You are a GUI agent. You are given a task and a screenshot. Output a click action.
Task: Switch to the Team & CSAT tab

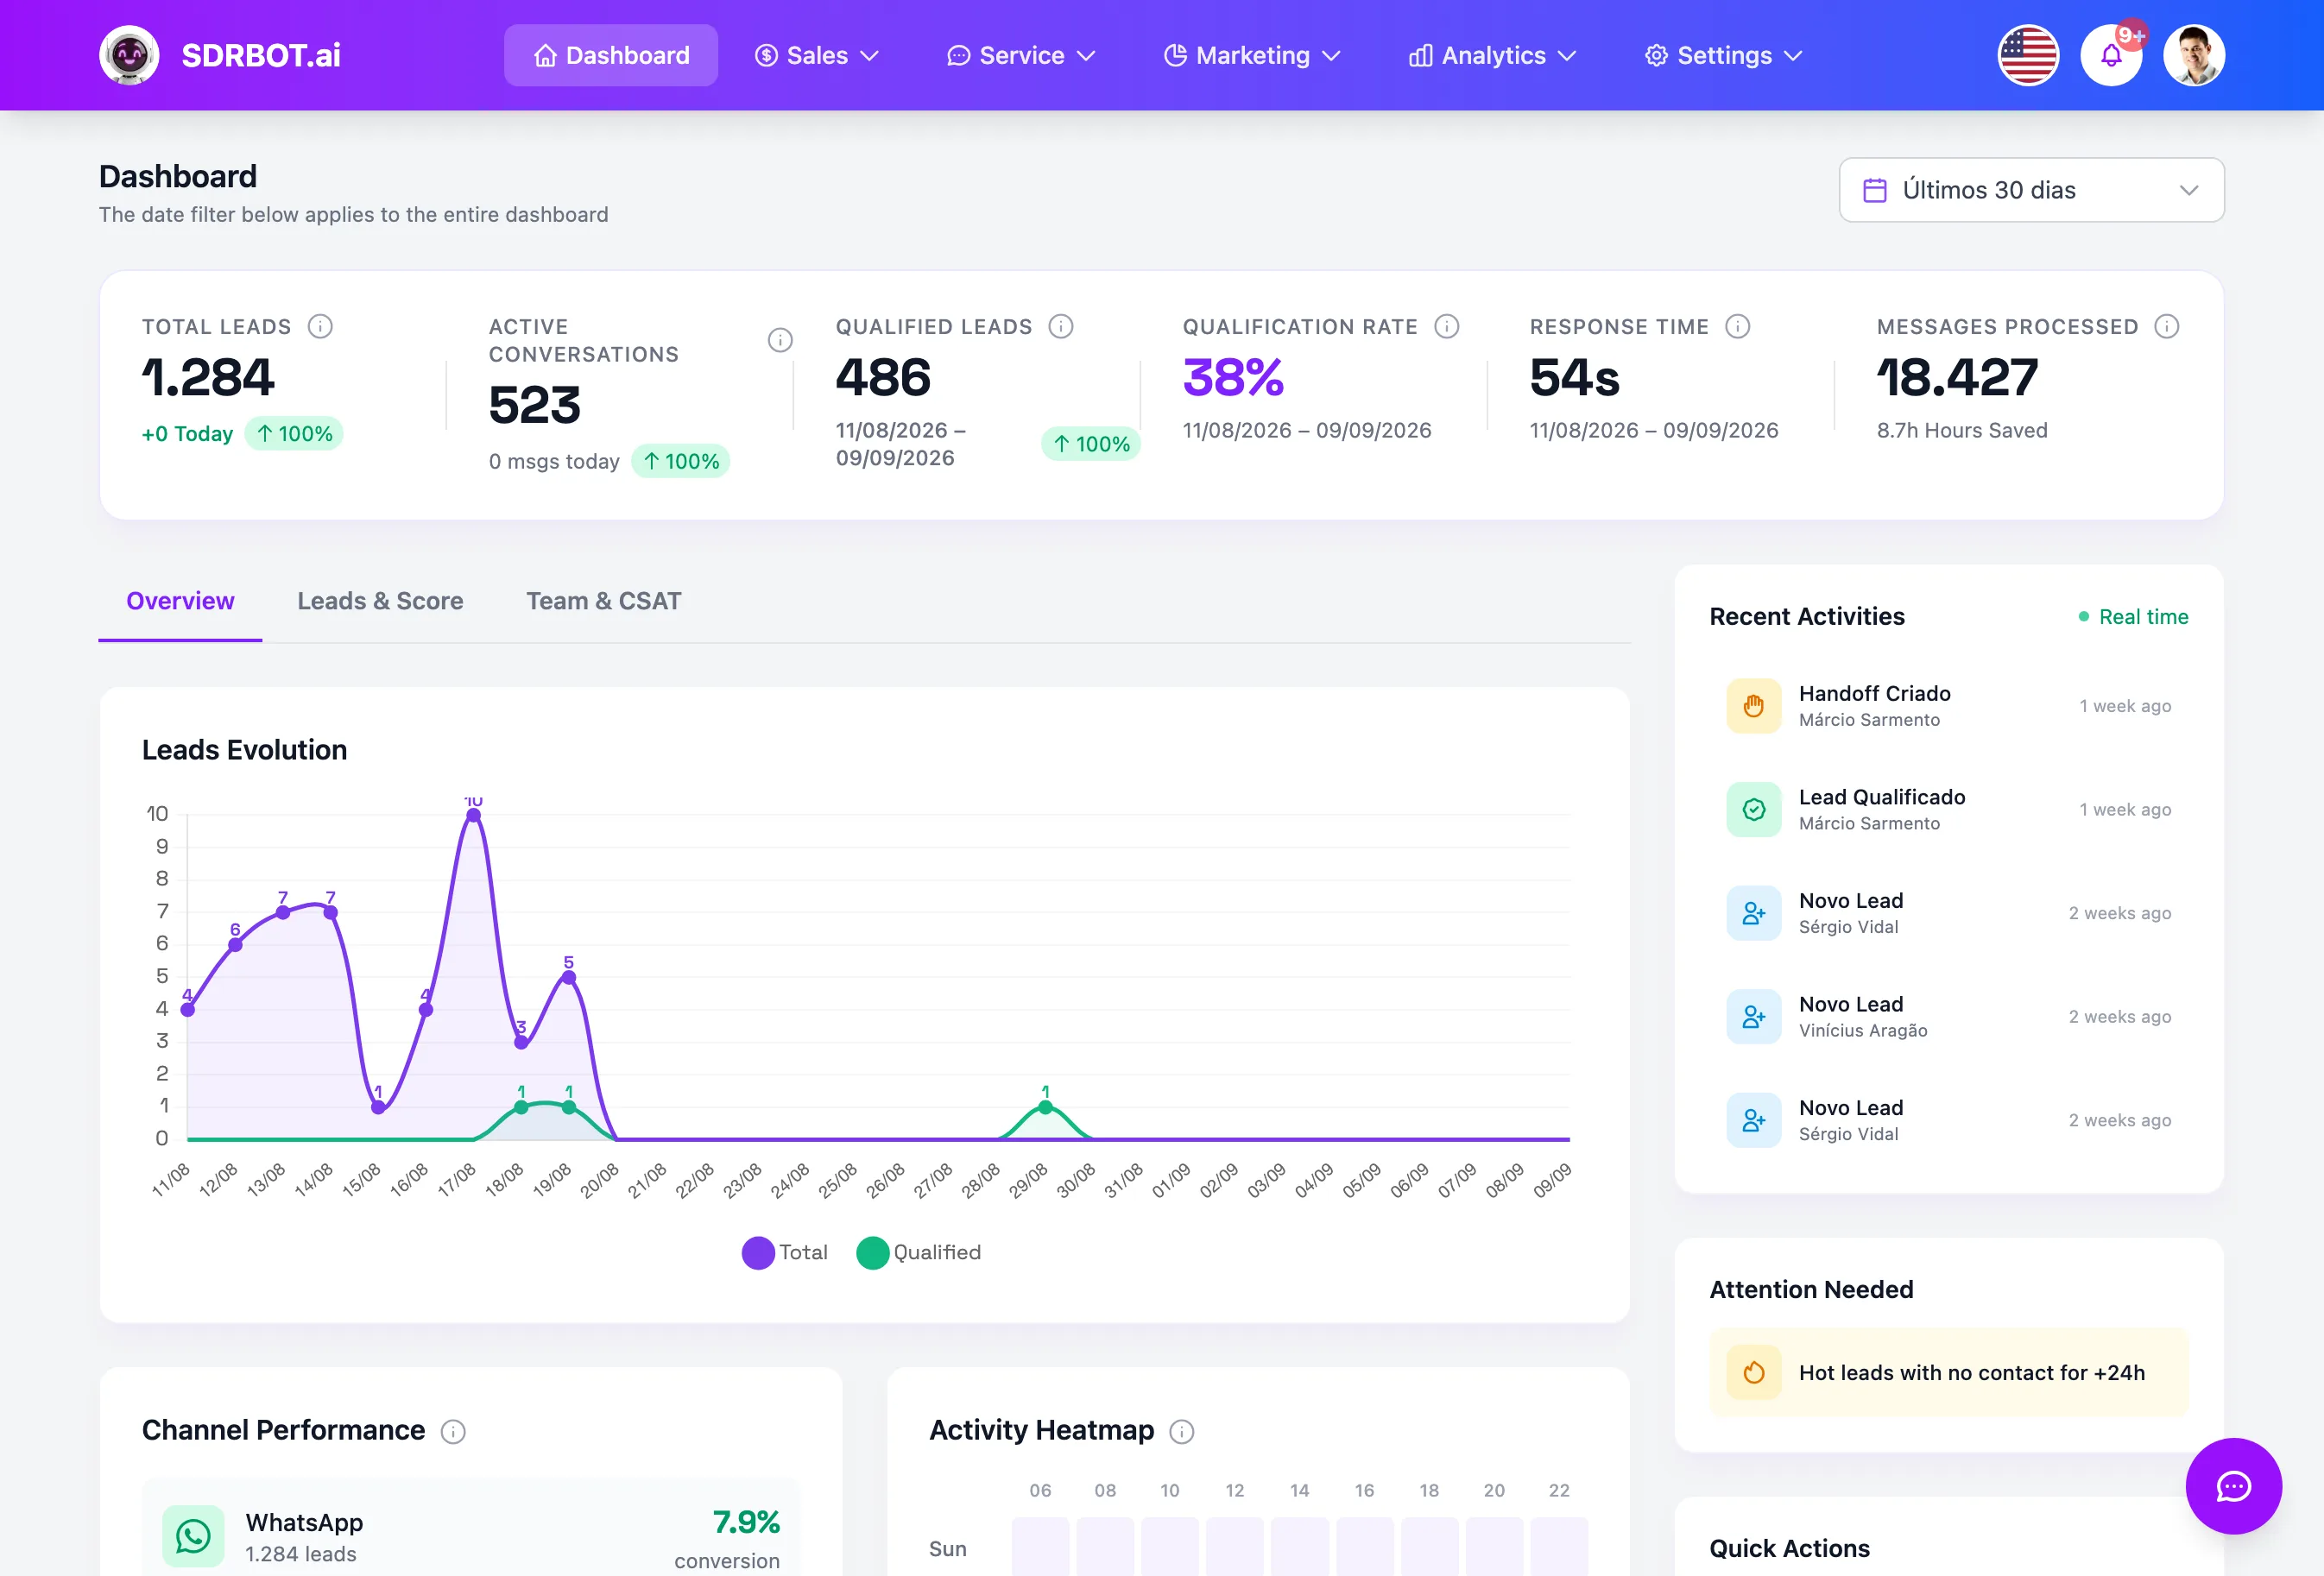coord(604,601)
